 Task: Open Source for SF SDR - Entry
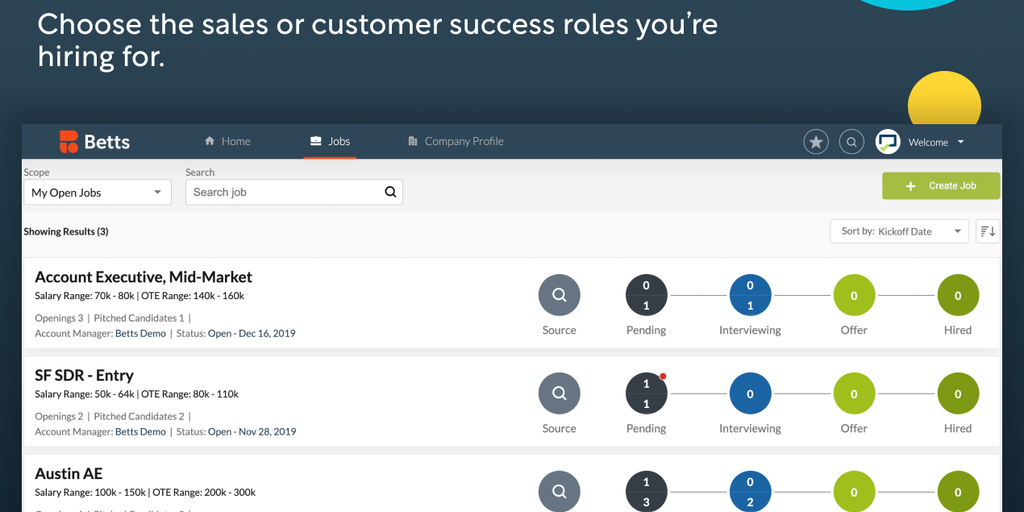coord(559,394)
